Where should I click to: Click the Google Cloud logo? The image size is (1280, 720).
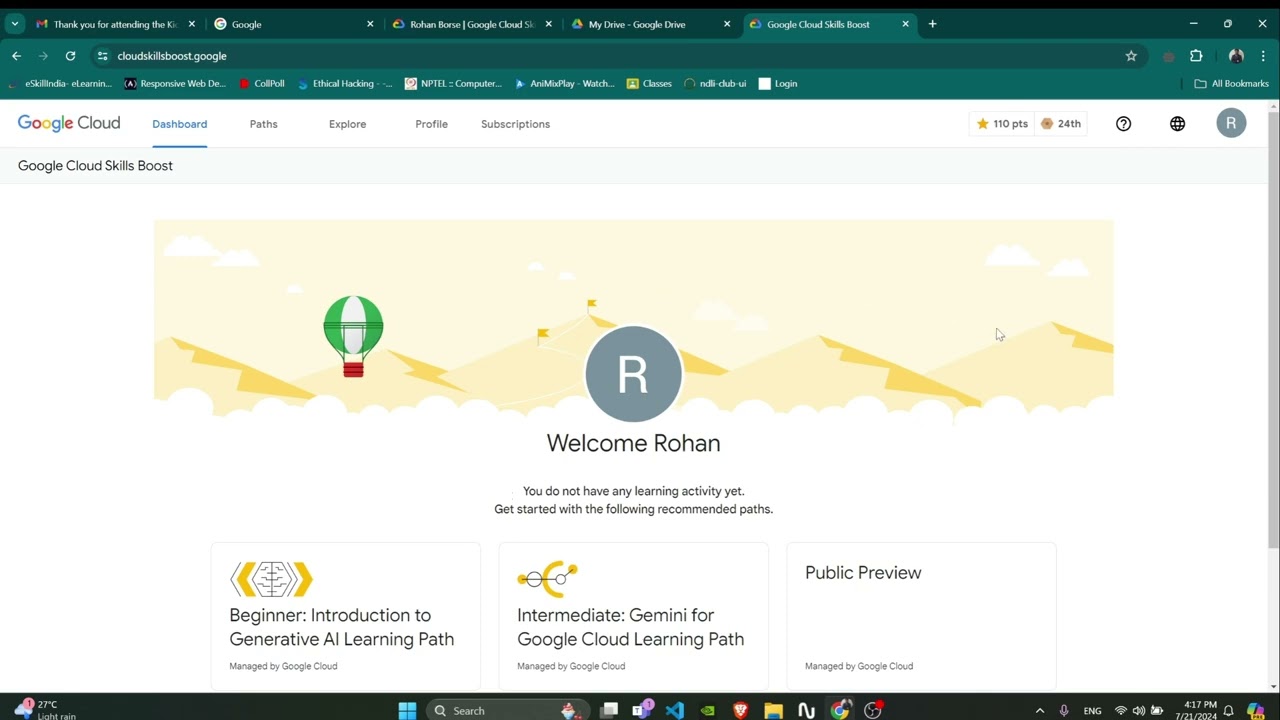coord(69,123)
